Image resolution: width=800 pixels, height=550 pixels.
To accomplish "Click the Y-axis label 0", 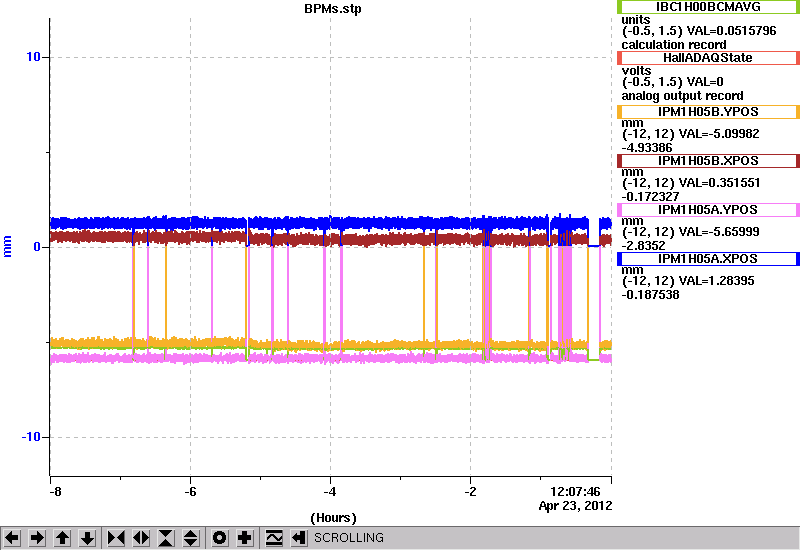I will click(x=37, y=247).
